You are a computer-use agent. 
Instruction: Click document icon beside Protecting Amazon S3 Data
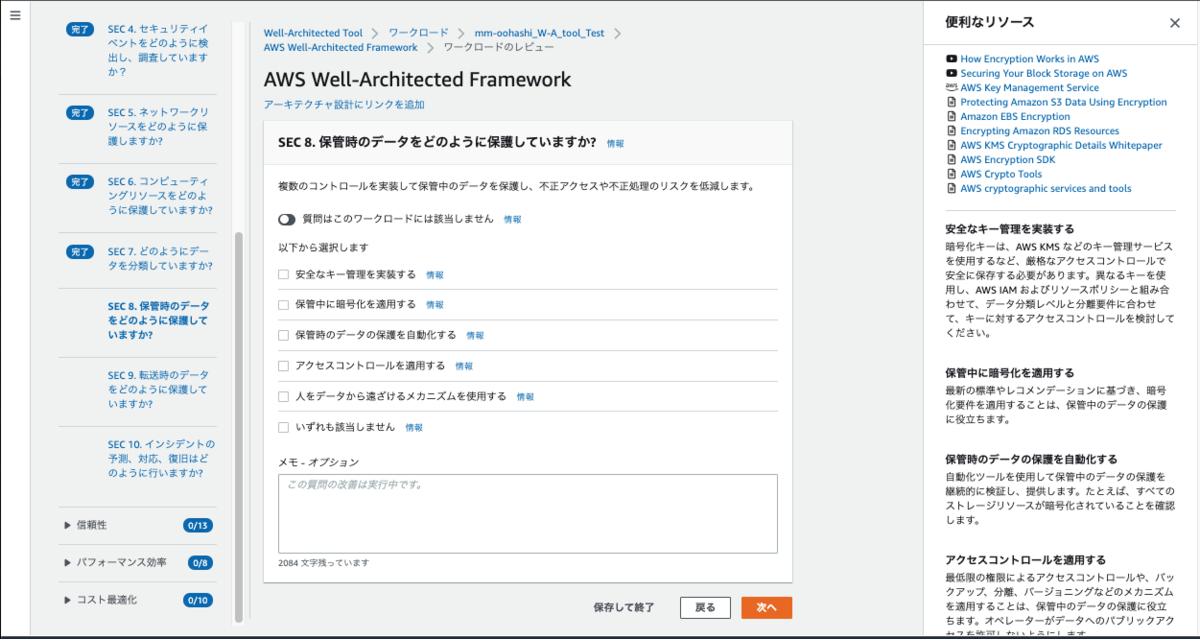click(x=951, y=102)
